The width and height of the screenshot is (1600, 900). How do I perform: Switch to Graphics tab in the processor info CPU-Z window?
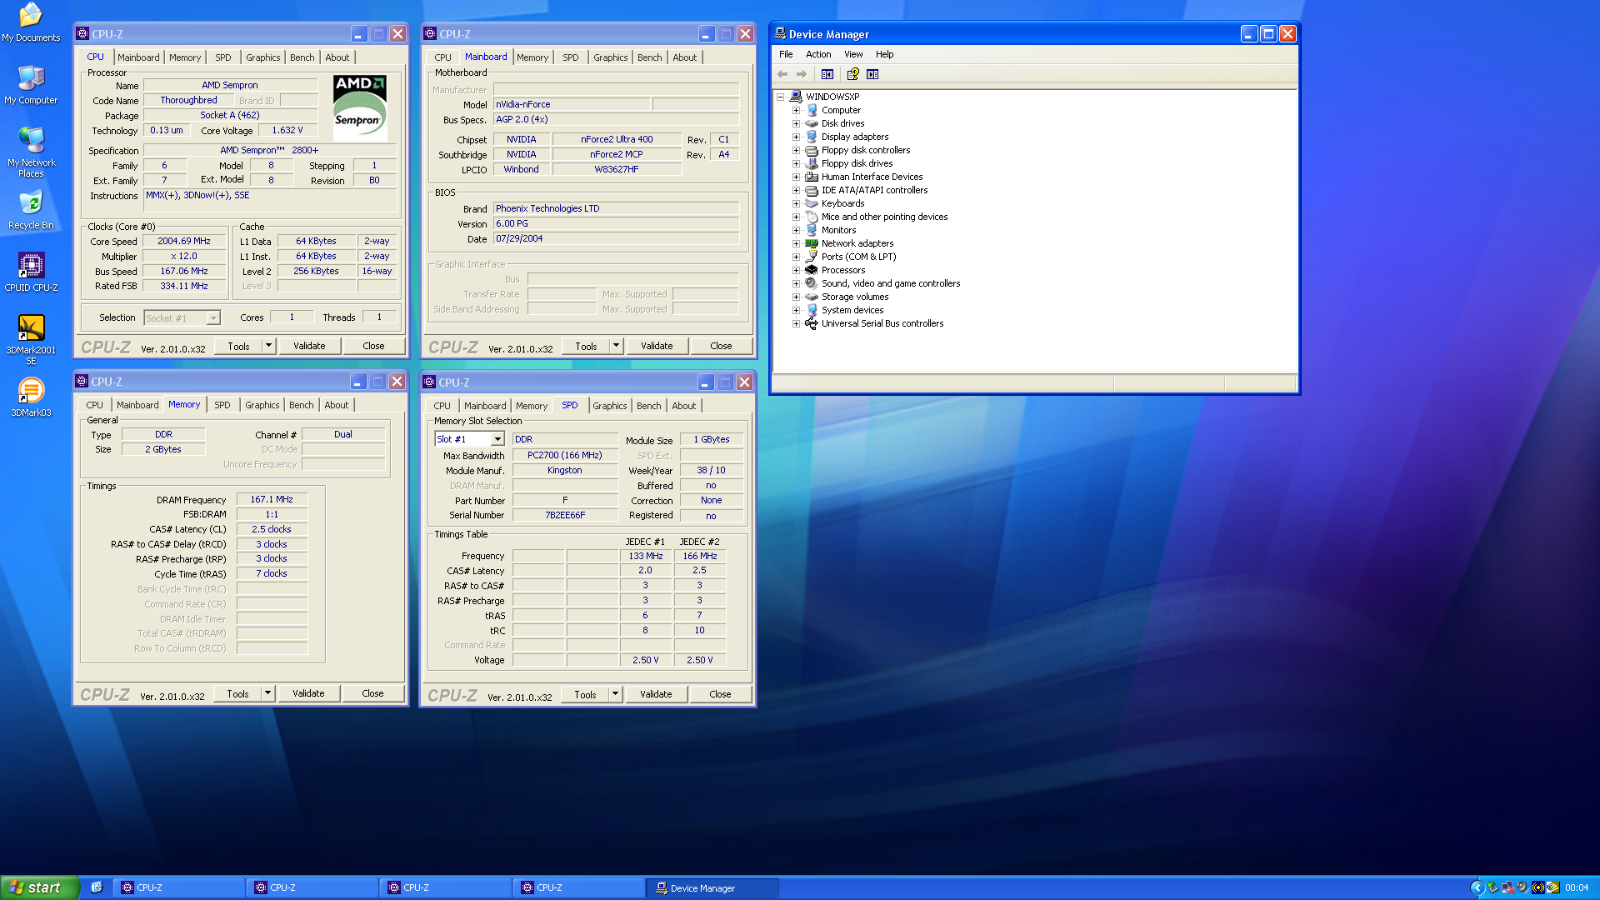(x=263, y=58)
